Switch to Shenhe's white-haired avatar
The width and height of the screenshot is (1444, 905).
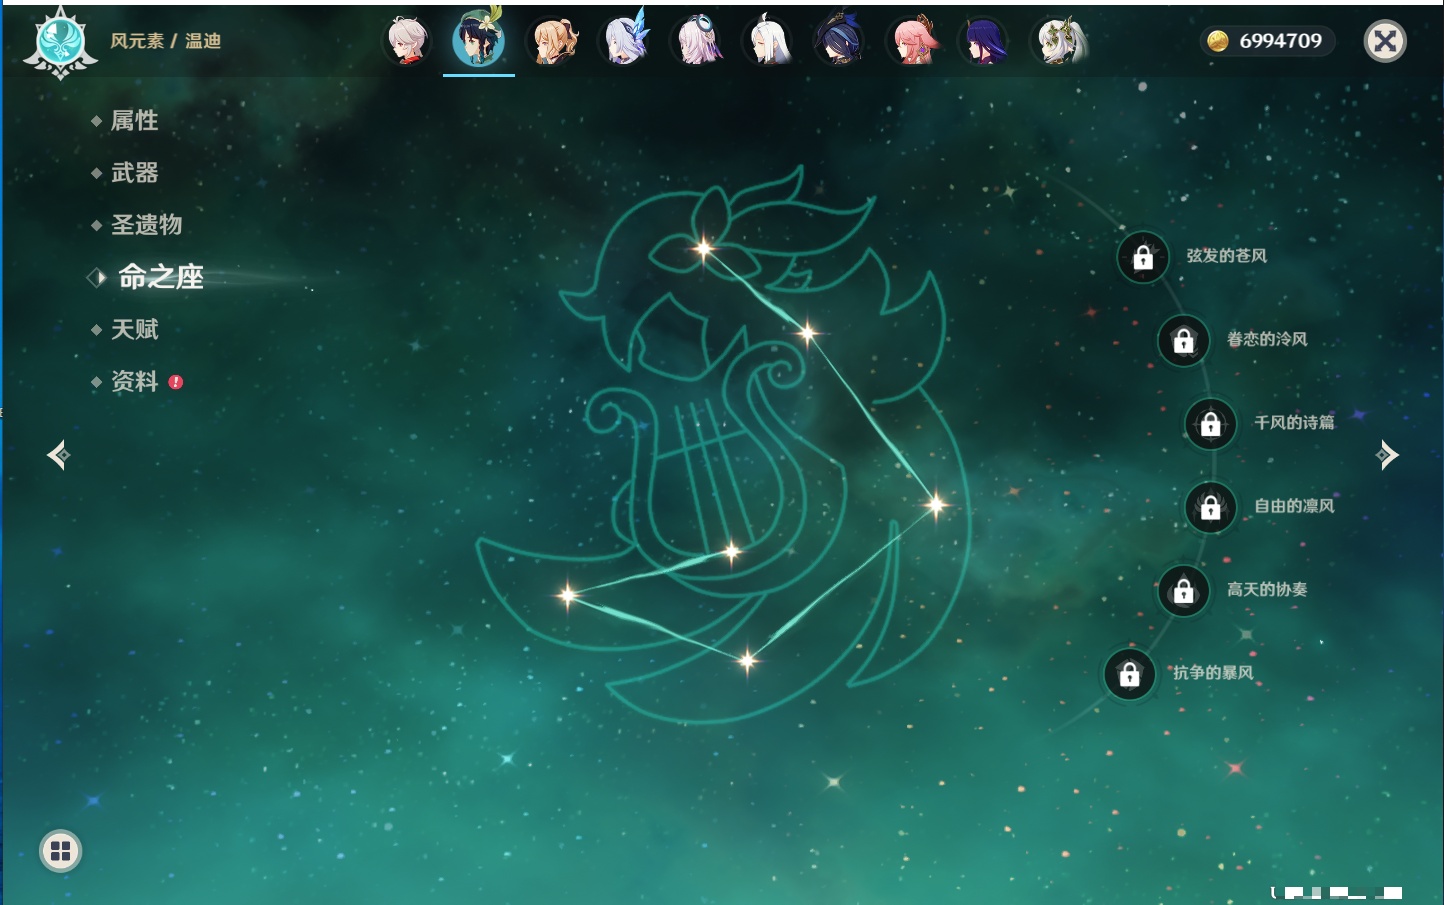click(x=769, y=41)
